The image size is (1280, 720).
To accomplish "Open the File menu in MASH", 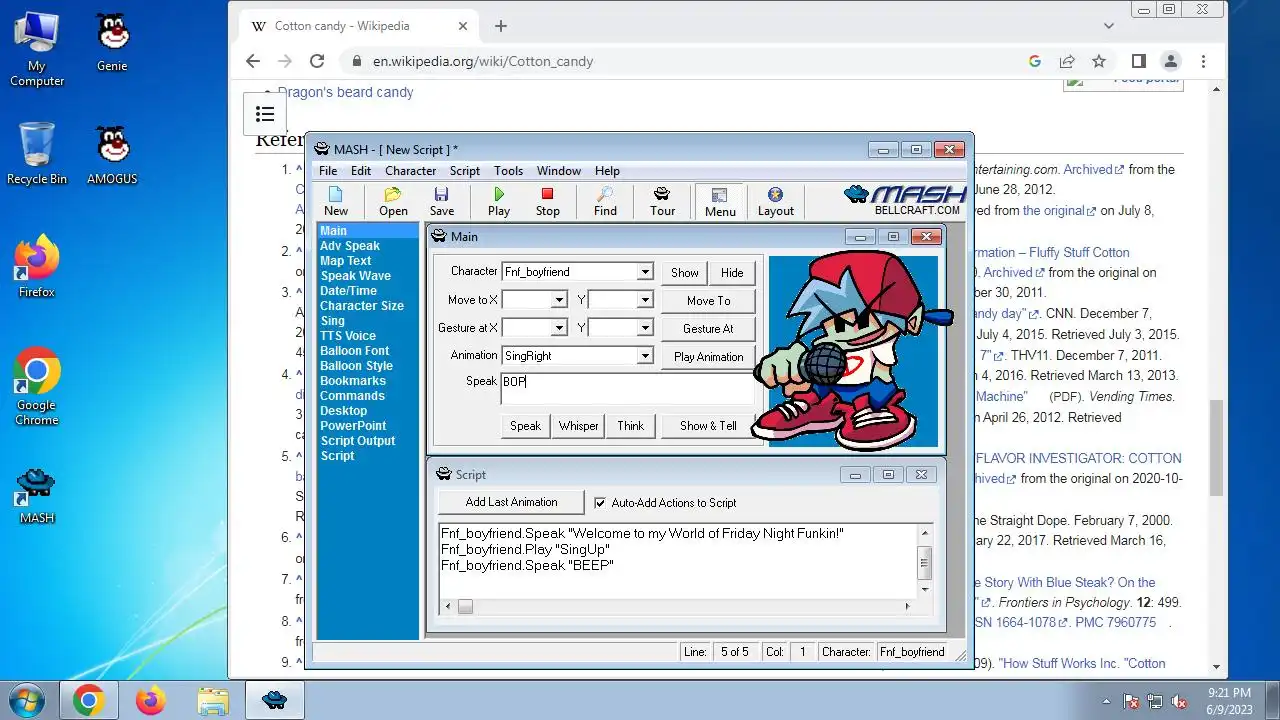I will [x=328, y=171].
